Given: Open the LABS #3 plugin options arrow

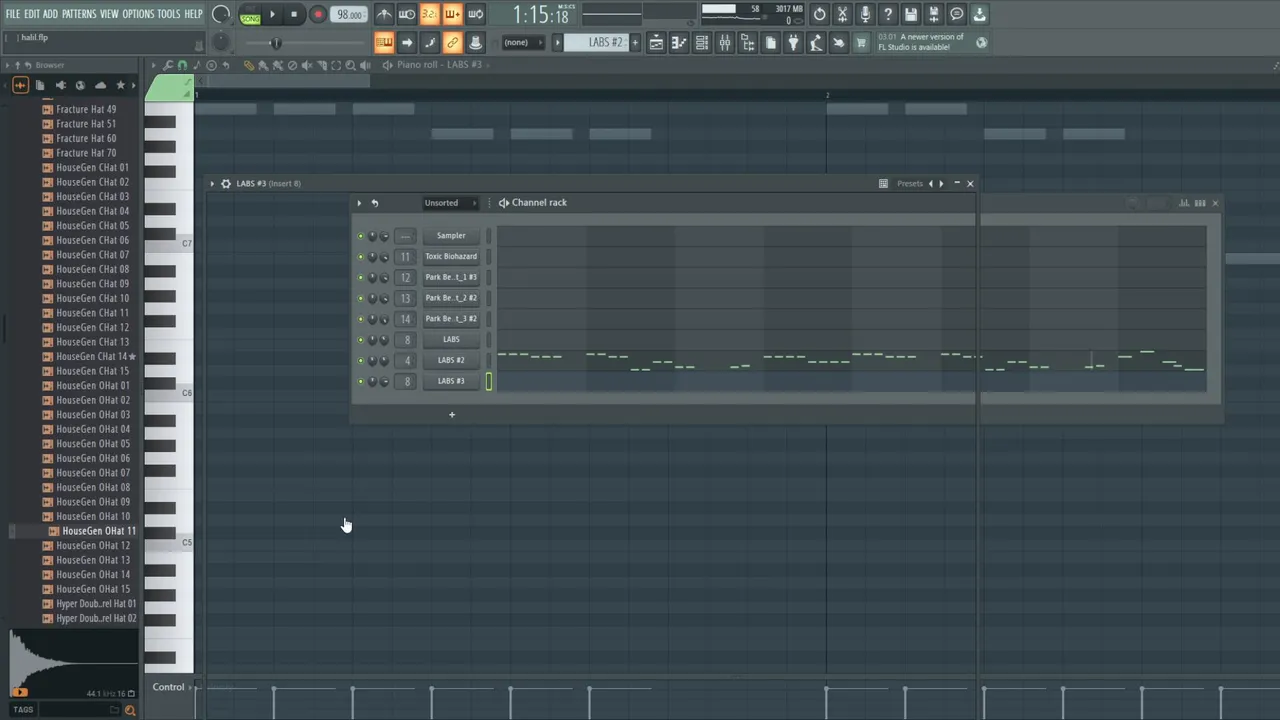Looking at the screenshot, I should coord(212,184).
